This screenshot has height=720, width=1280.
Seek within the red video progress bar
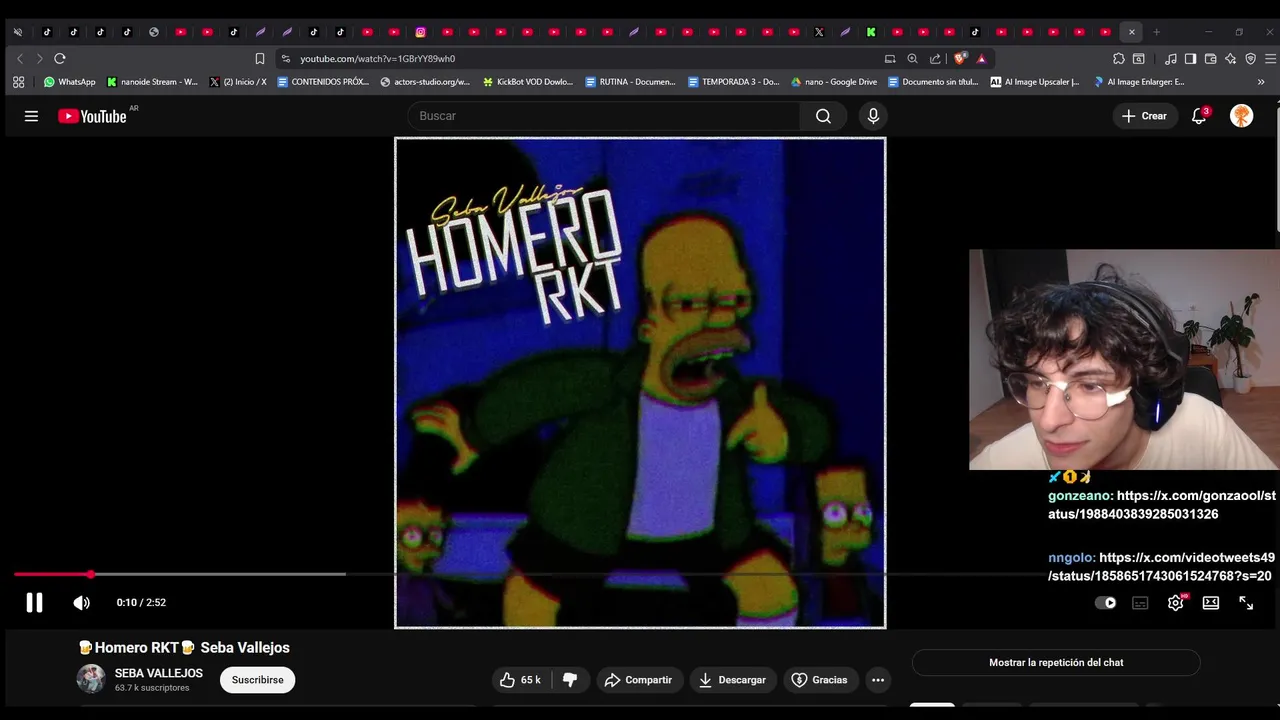tap(52, 574)
